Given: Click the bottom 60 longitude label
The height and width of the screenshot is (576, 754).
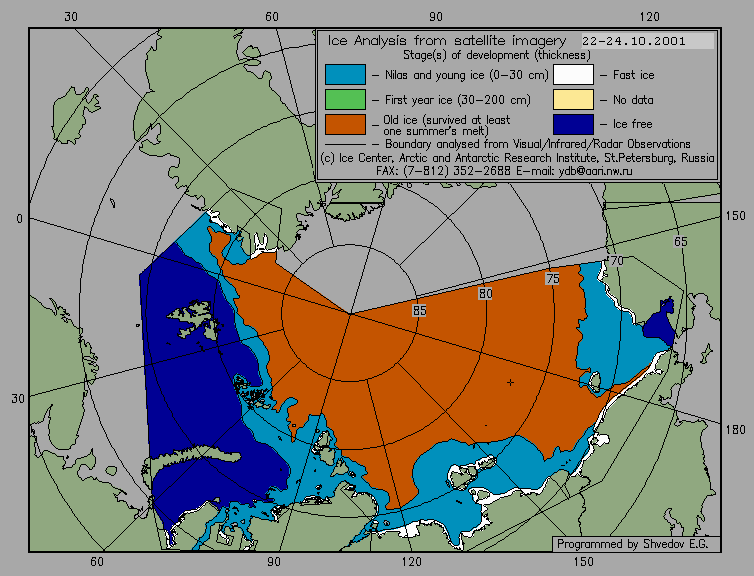Looking at the screenshot, I should (x=97, y=562).
